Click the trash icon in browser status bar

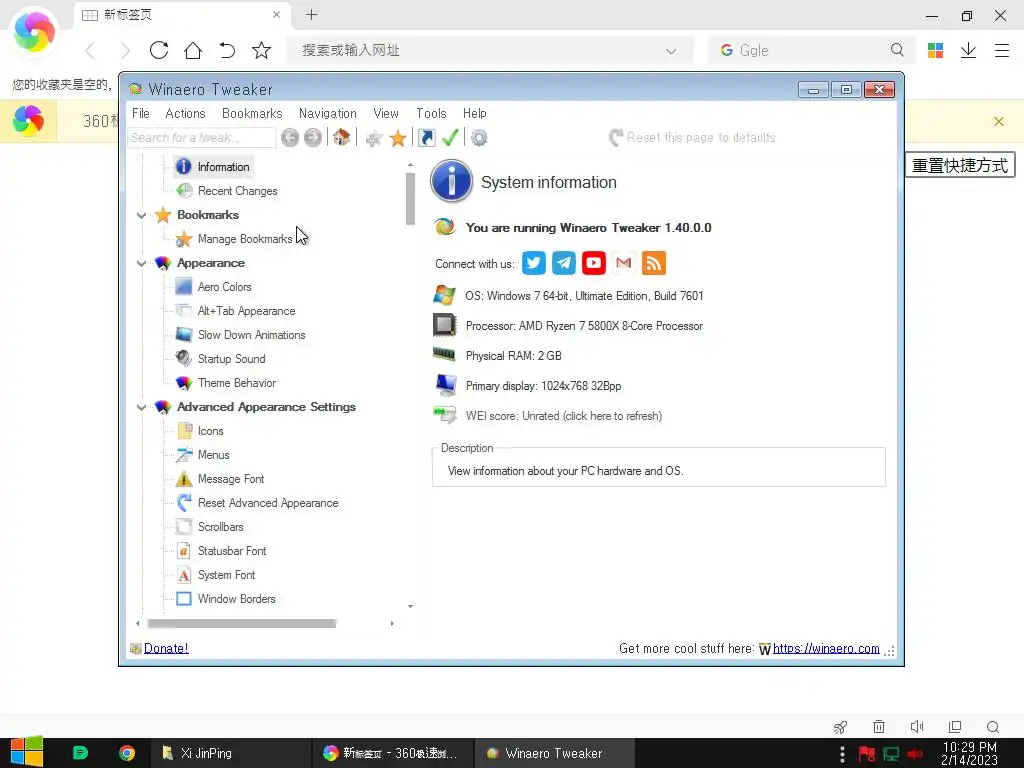[x=879, y=727]
